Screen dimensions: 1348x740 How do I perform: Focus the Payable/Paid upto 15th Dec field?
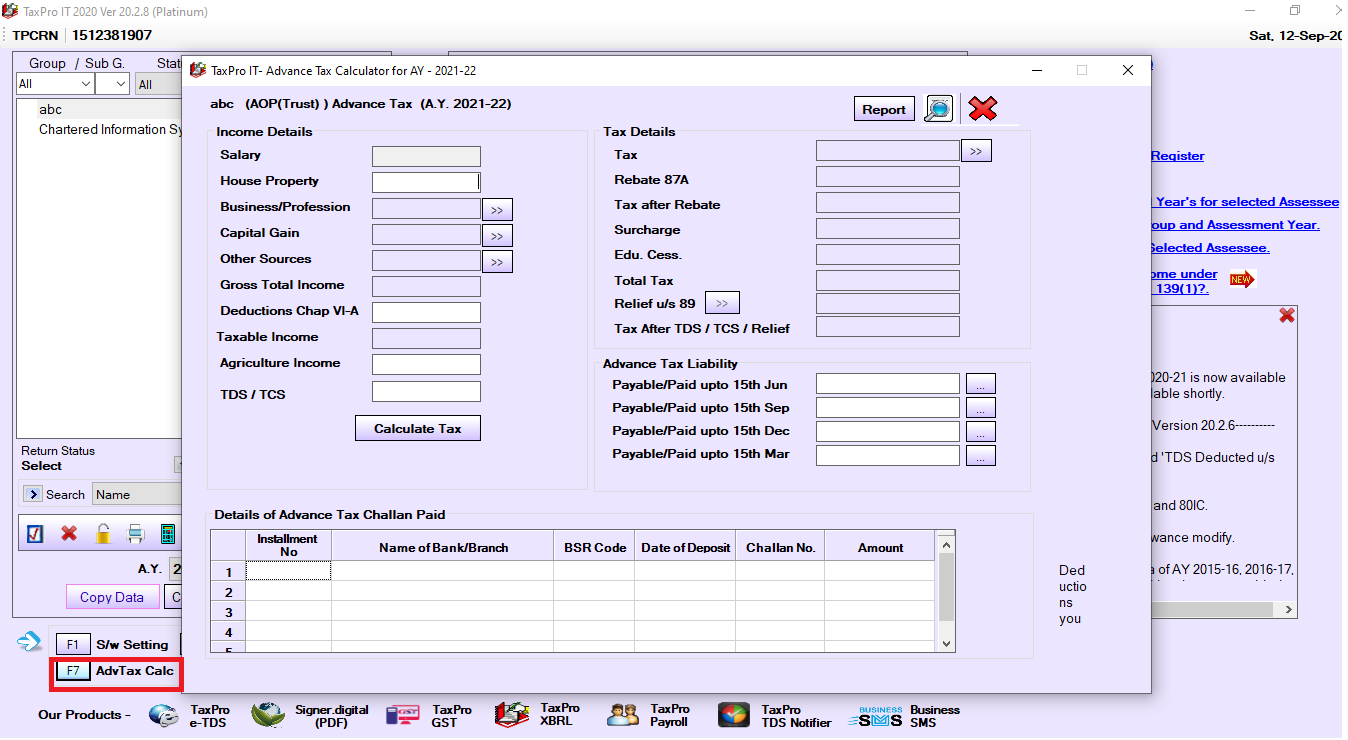coord(888,432)
